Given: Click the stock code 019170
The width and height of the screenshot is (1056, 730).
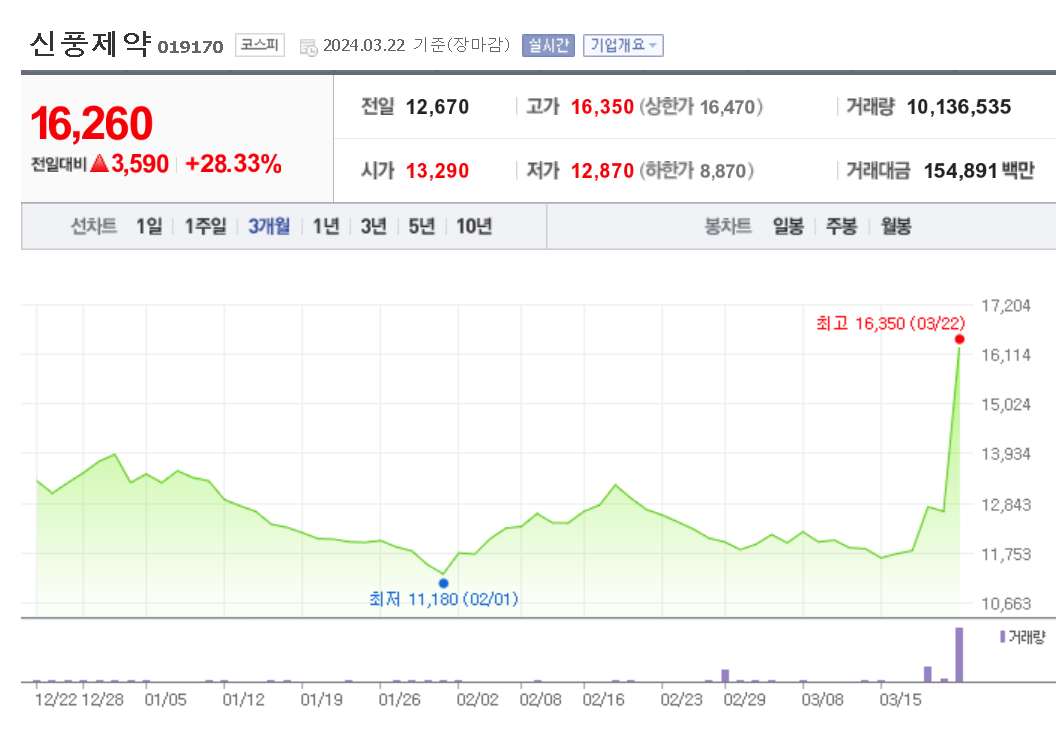Looking at the screenshot, I should point(190,47).
